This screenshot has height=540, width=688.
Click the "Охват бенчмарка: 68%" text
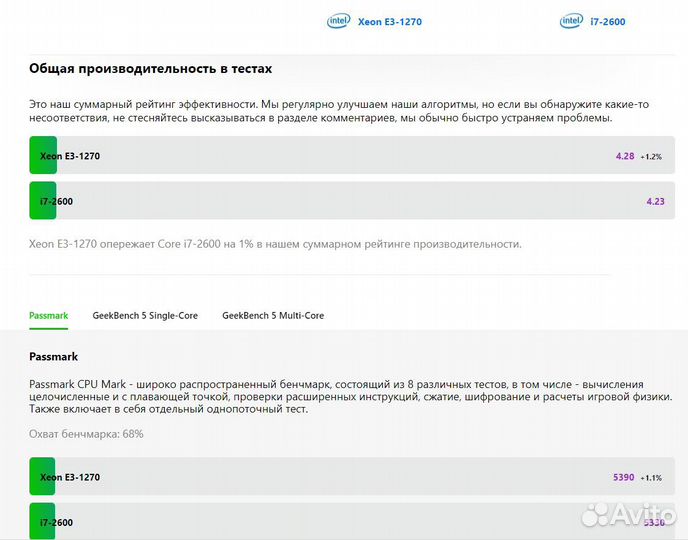point(86,434)
